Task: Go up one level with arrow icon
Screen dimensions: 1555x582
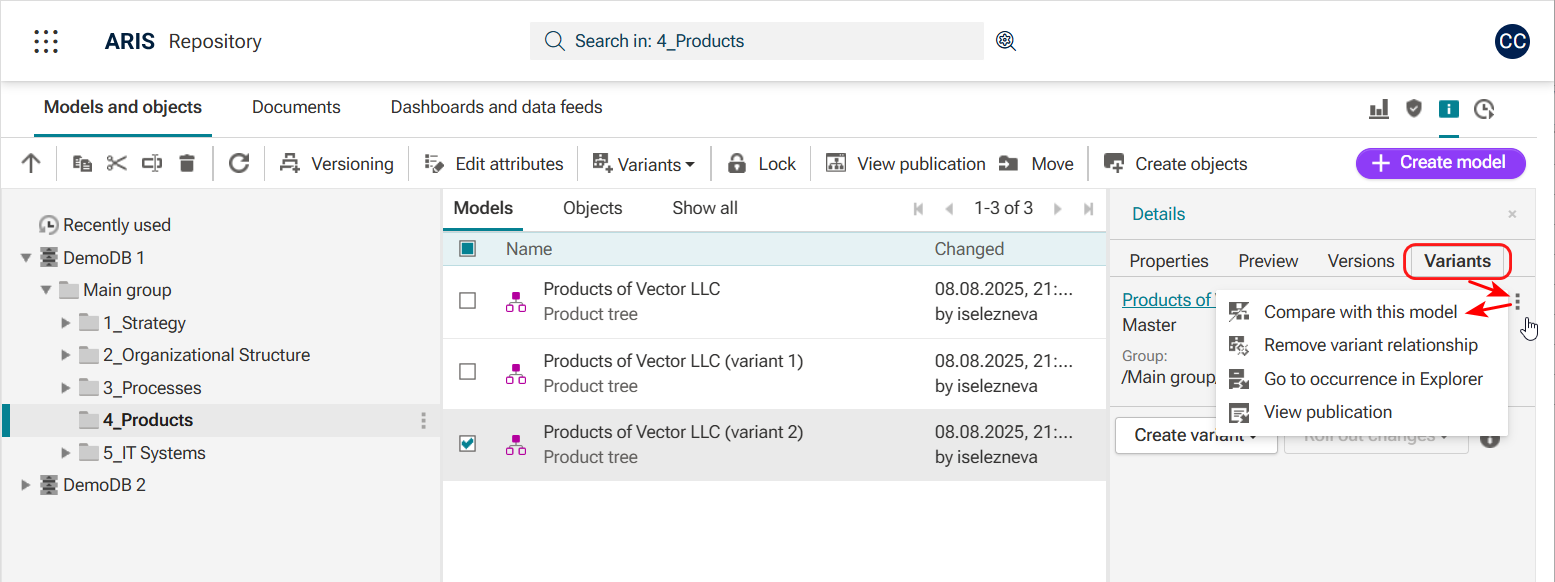Action: [x=31, y=164]
